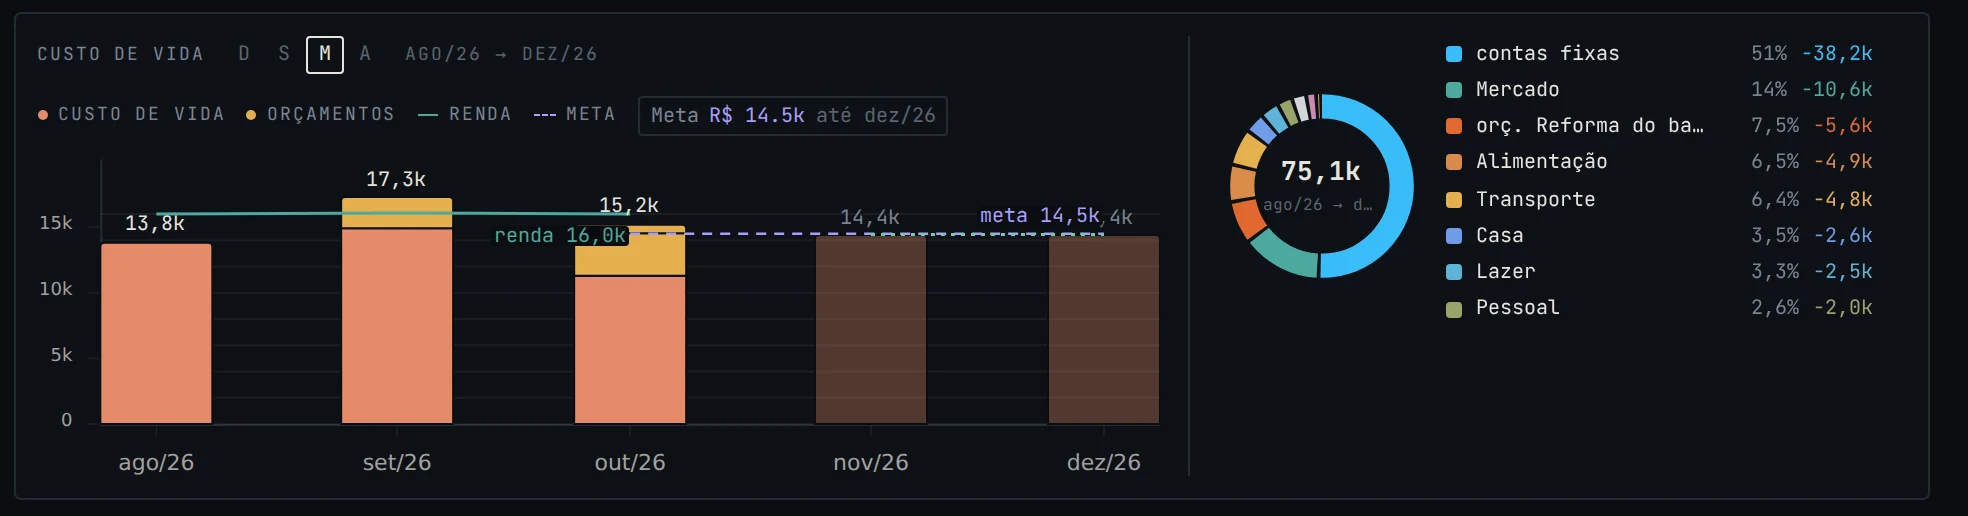Click the out/26 yellow budget segment
This screenshot has width=1968, height=516.
(x=630, y=251)
